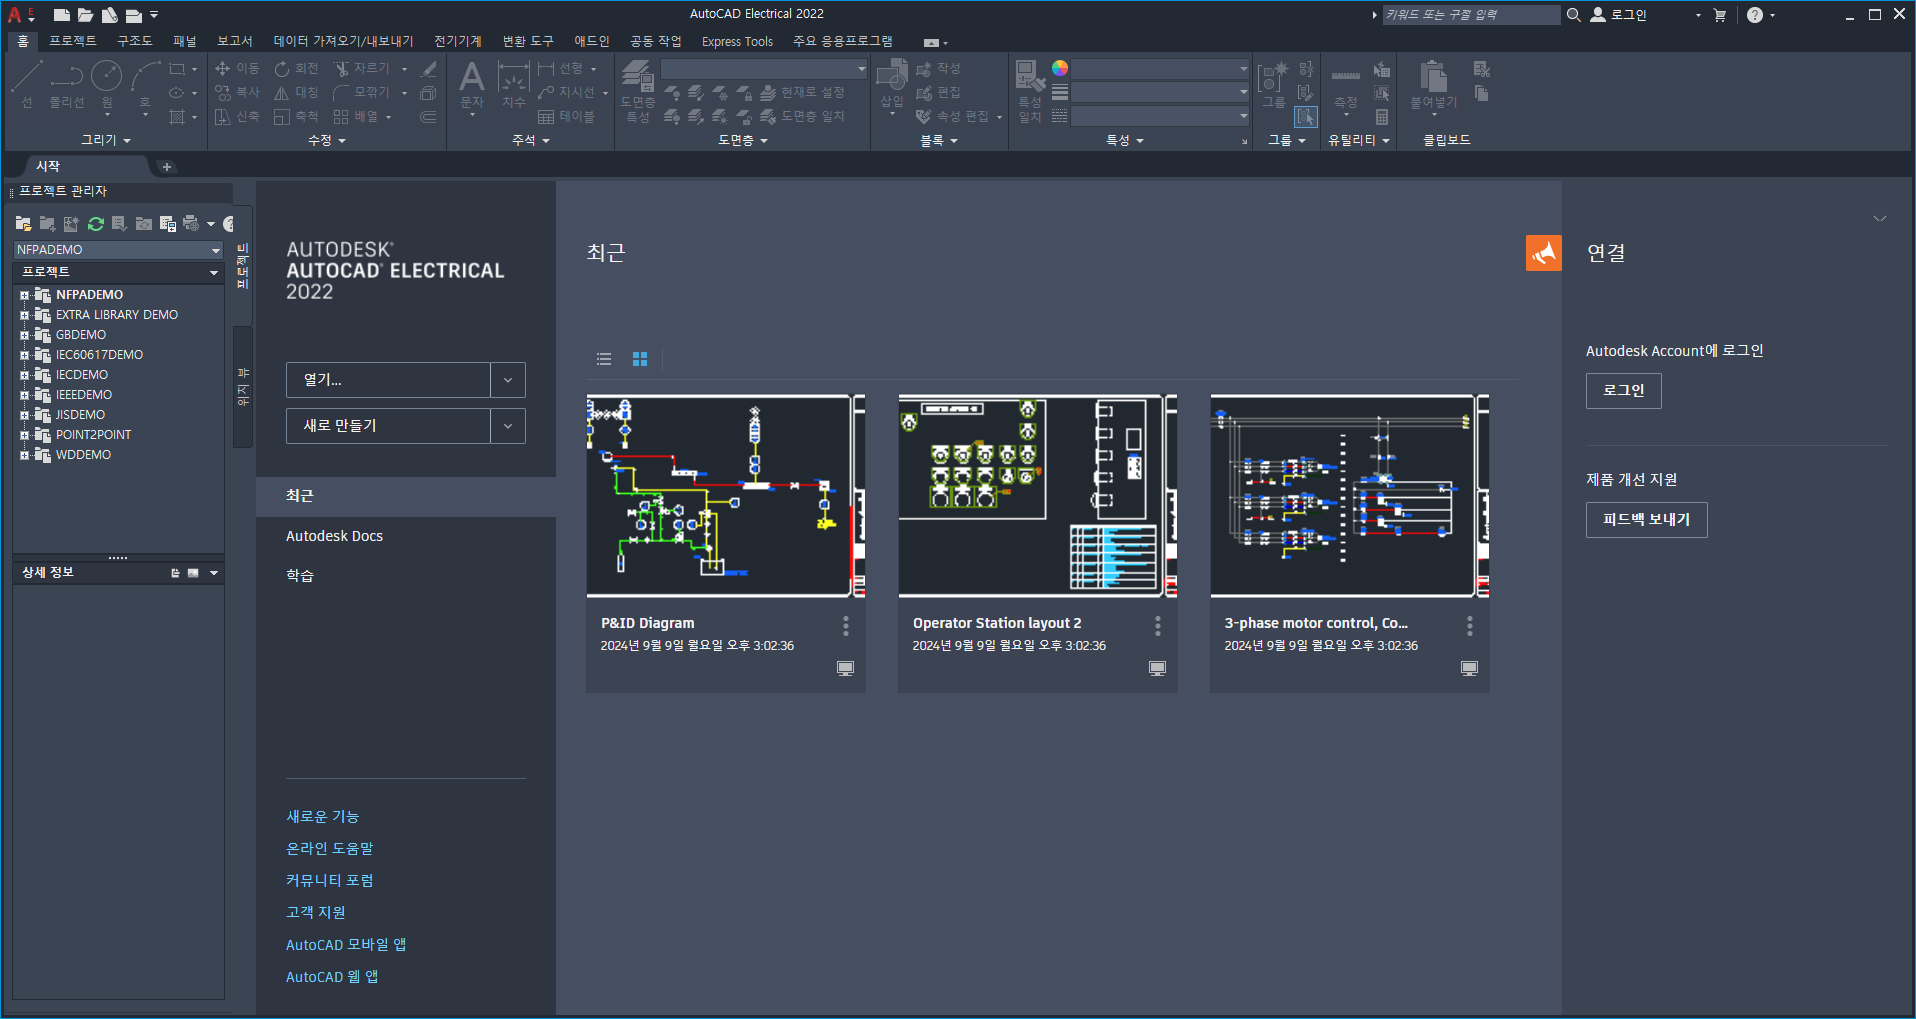Expand the NFPADEMO project tree node
1916x1019 pixels.
tap(25, 295)
